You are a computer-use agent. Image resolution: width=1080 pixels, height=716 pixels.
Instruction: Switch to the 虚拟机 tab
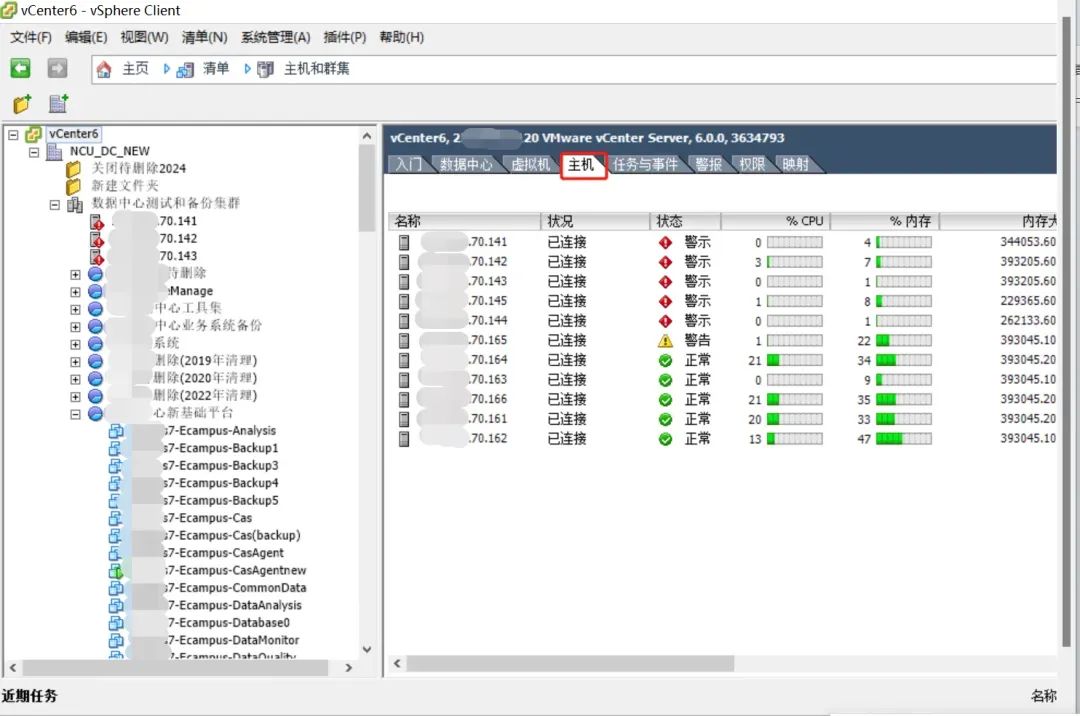pyautogui.click(x=531, y=165)
